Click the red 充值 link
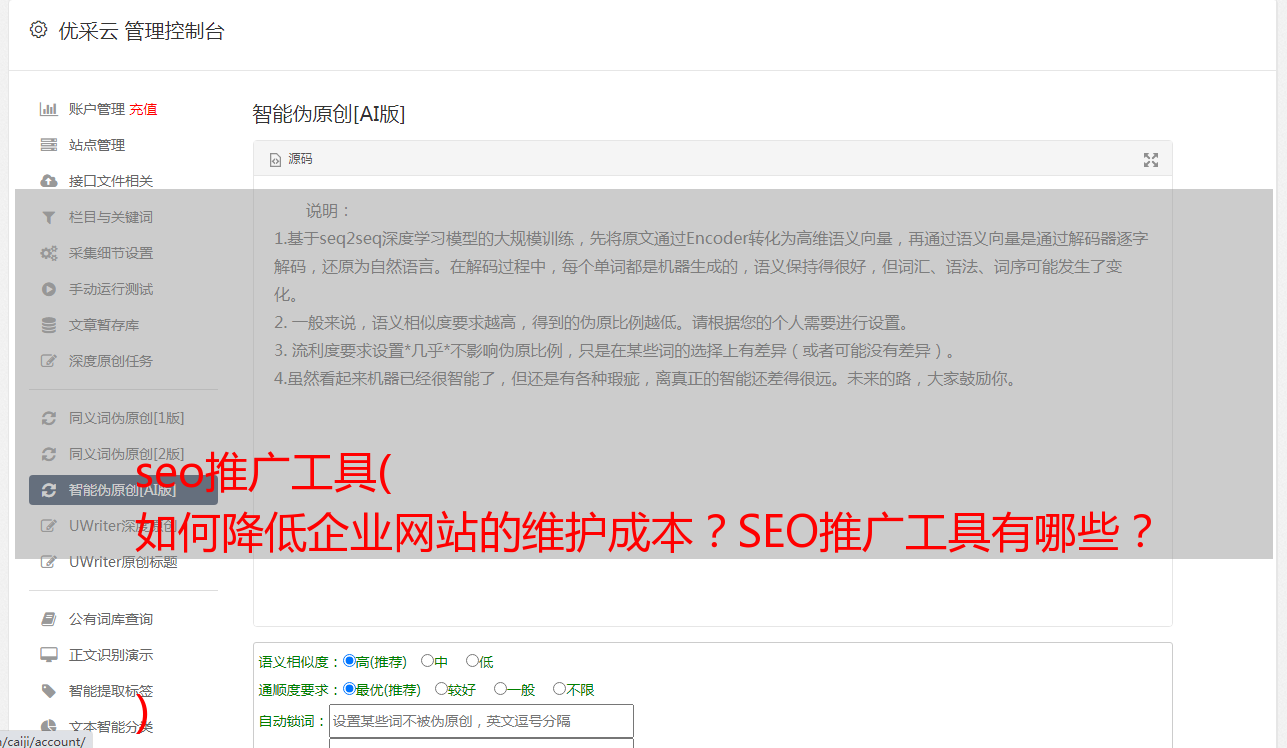1287x748 pixels. (x=143, y=109)
